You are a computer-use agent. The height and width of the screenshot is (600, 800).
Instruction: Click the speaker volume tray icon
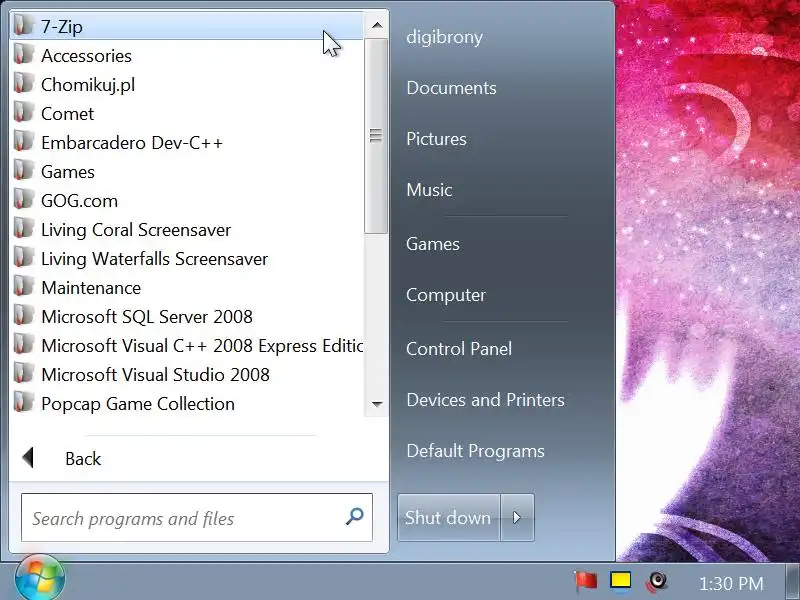[x=657, y=582]
